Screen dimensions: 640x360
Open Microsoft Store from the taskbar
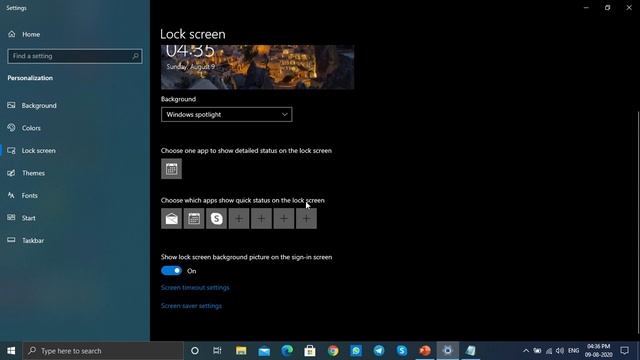click(x=310, y=351)
